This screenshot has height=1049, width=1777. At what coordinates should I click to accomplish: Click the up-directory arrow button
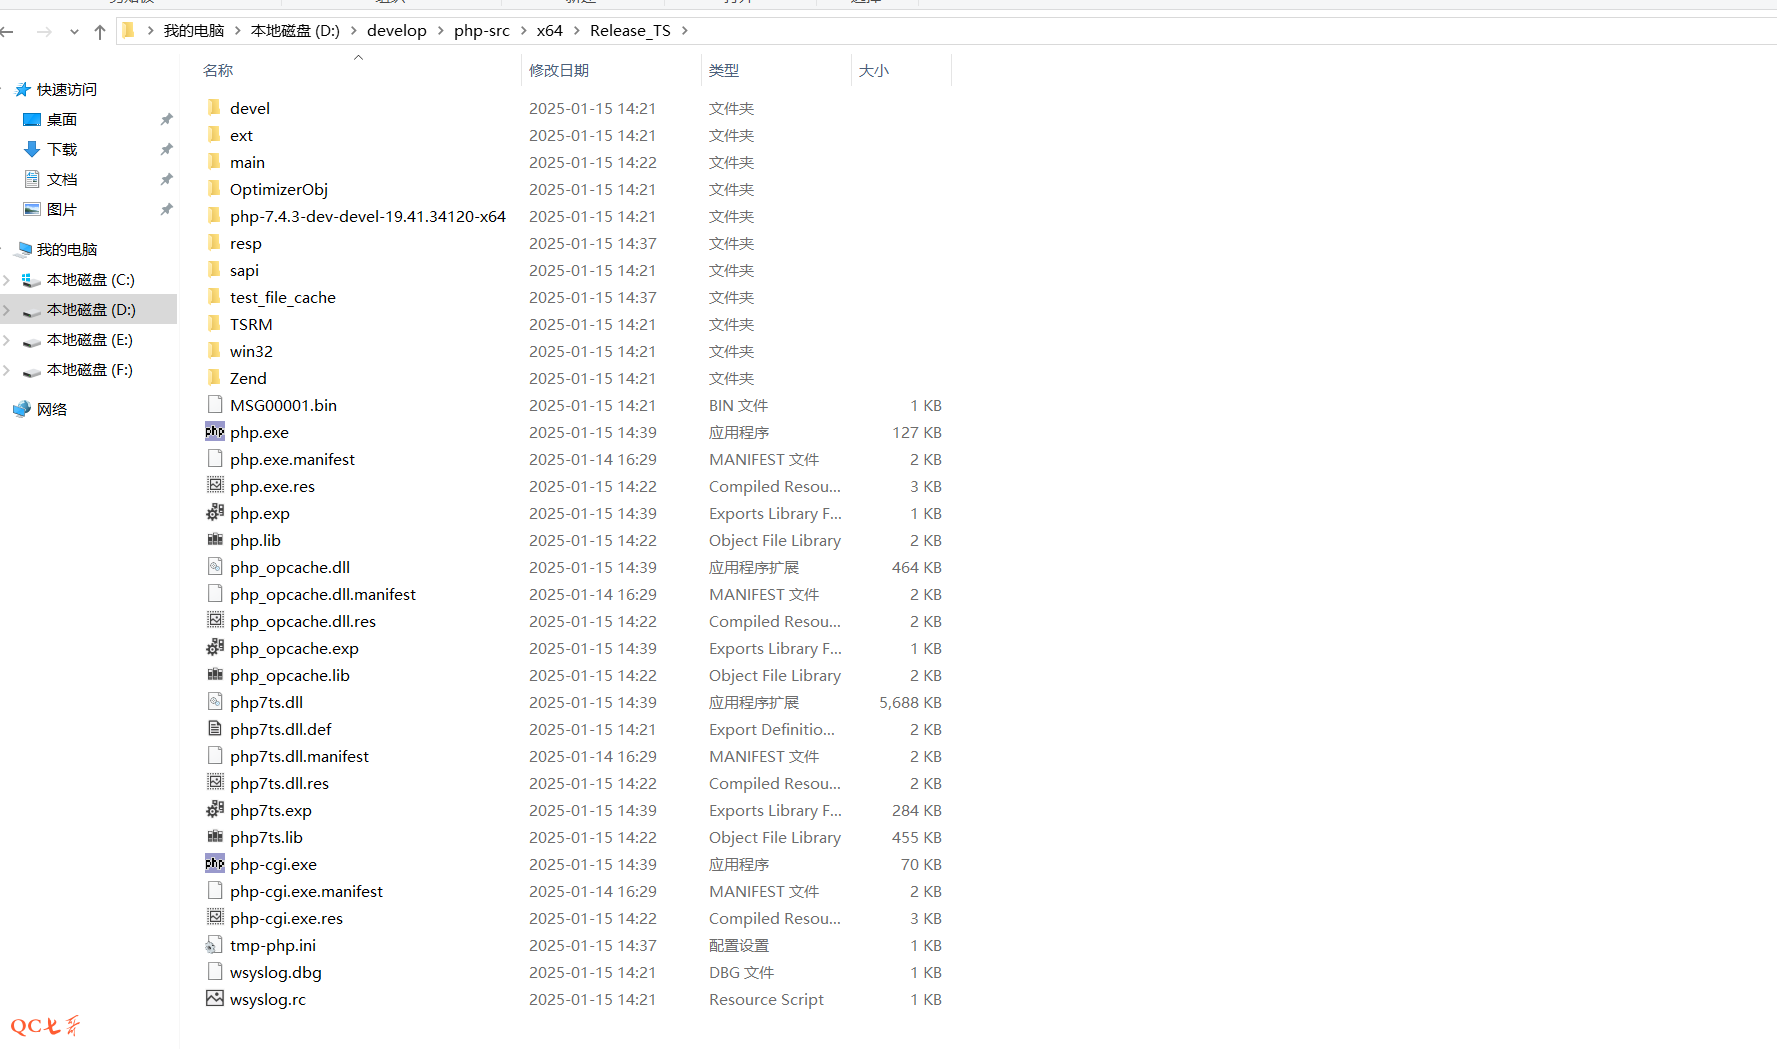[x=100, y=32]
